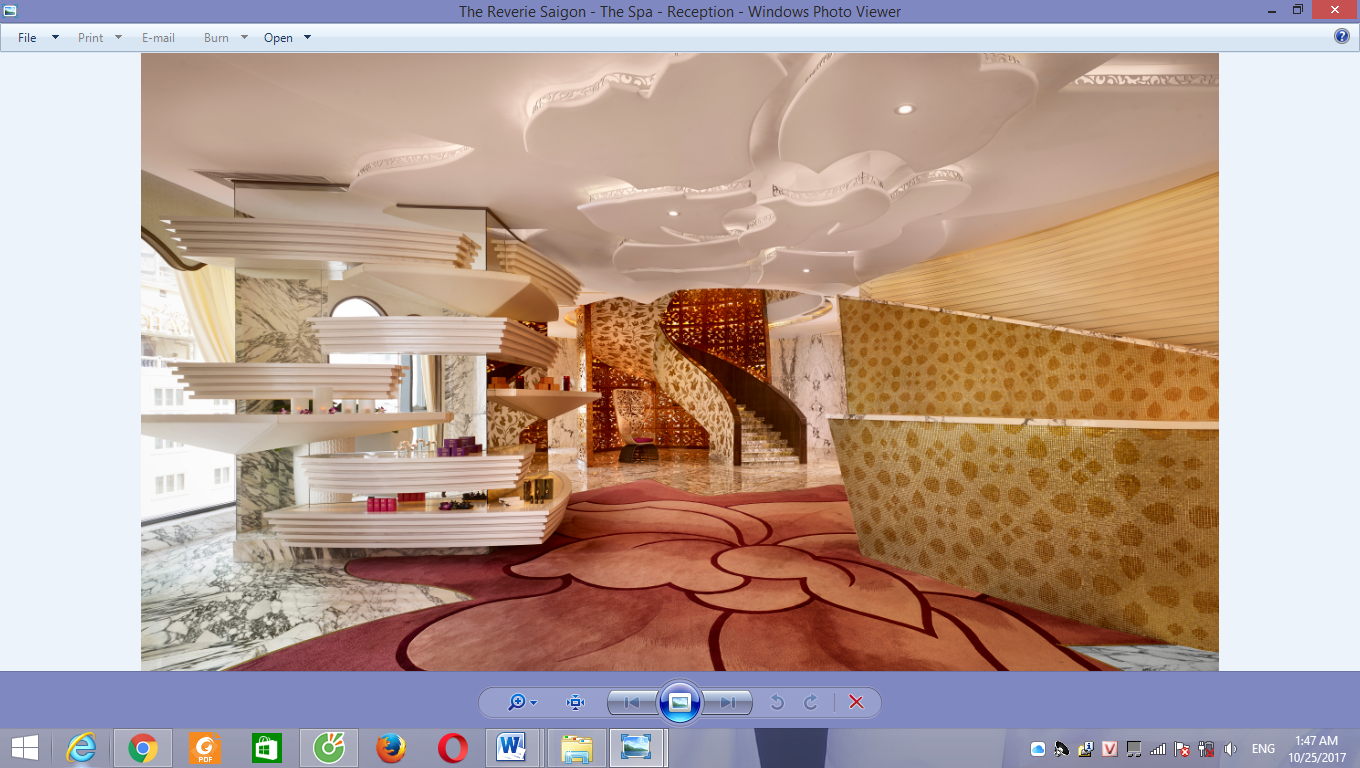Open the Print menu
1360x768 pixels.
[100, 38]
